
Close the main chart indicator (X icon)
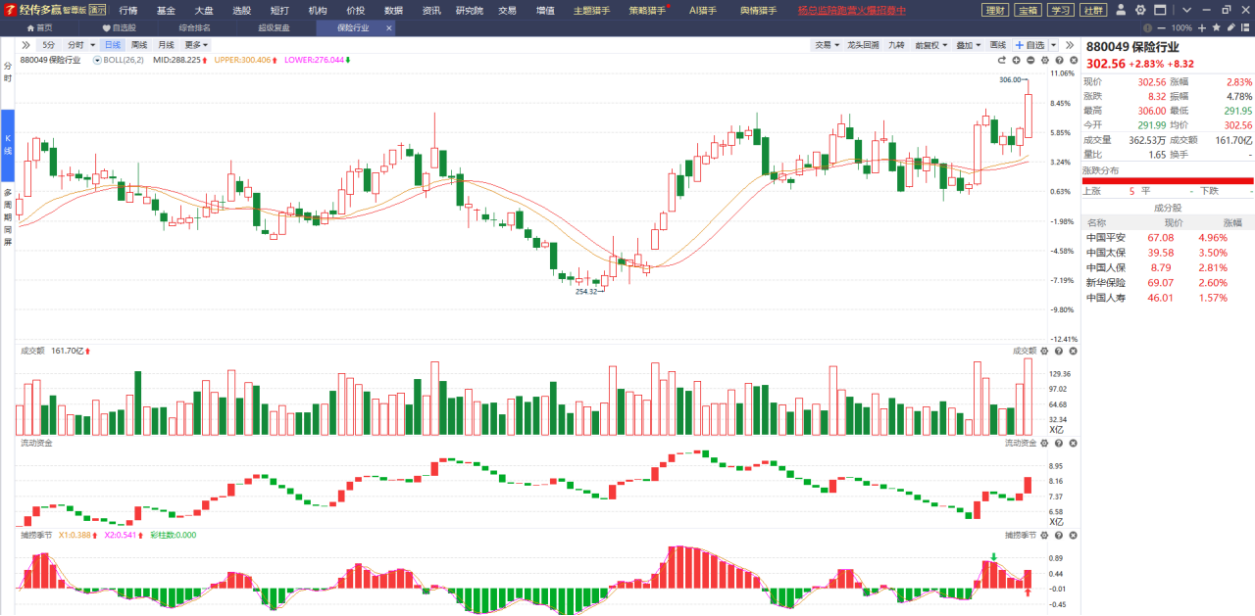click(1072, 61)
